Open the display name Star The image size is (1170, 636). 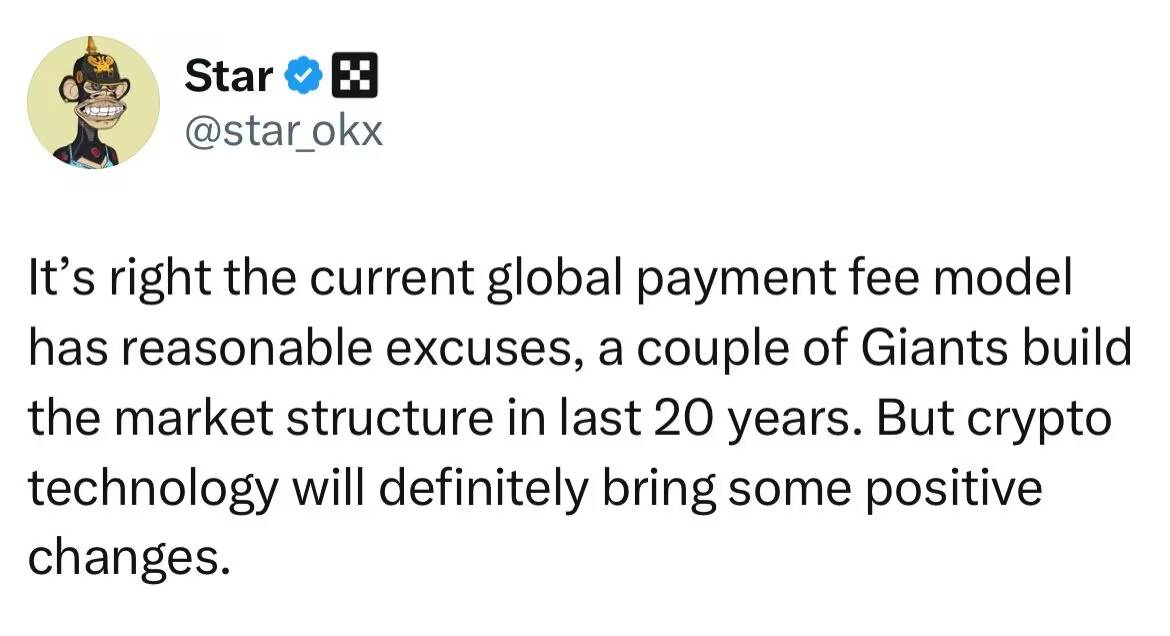click(x=228, y=76)
